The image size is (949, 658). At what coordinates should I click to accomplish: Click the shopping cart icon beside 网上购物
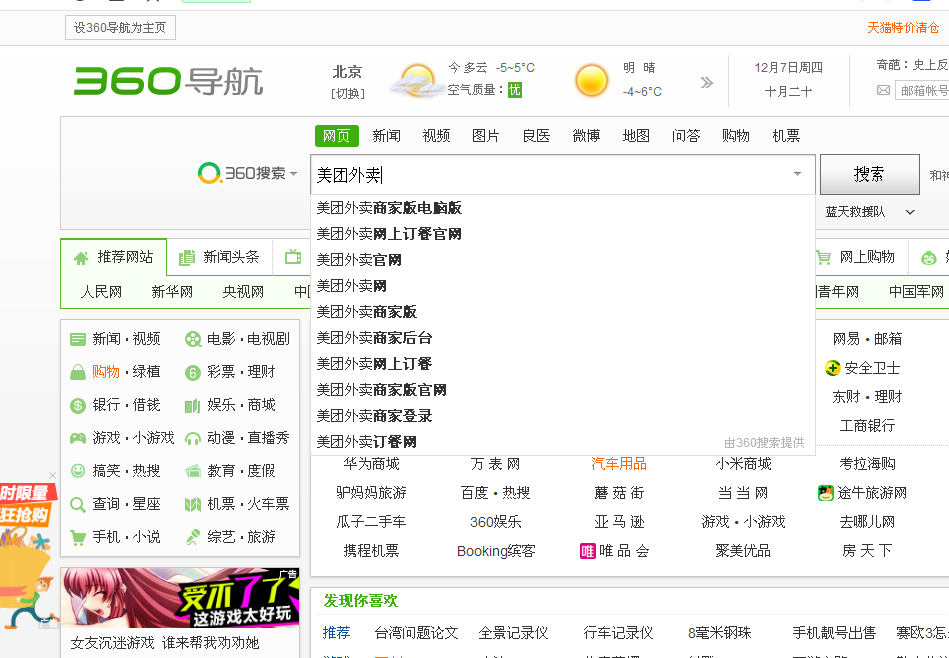[x=823, y=258]
